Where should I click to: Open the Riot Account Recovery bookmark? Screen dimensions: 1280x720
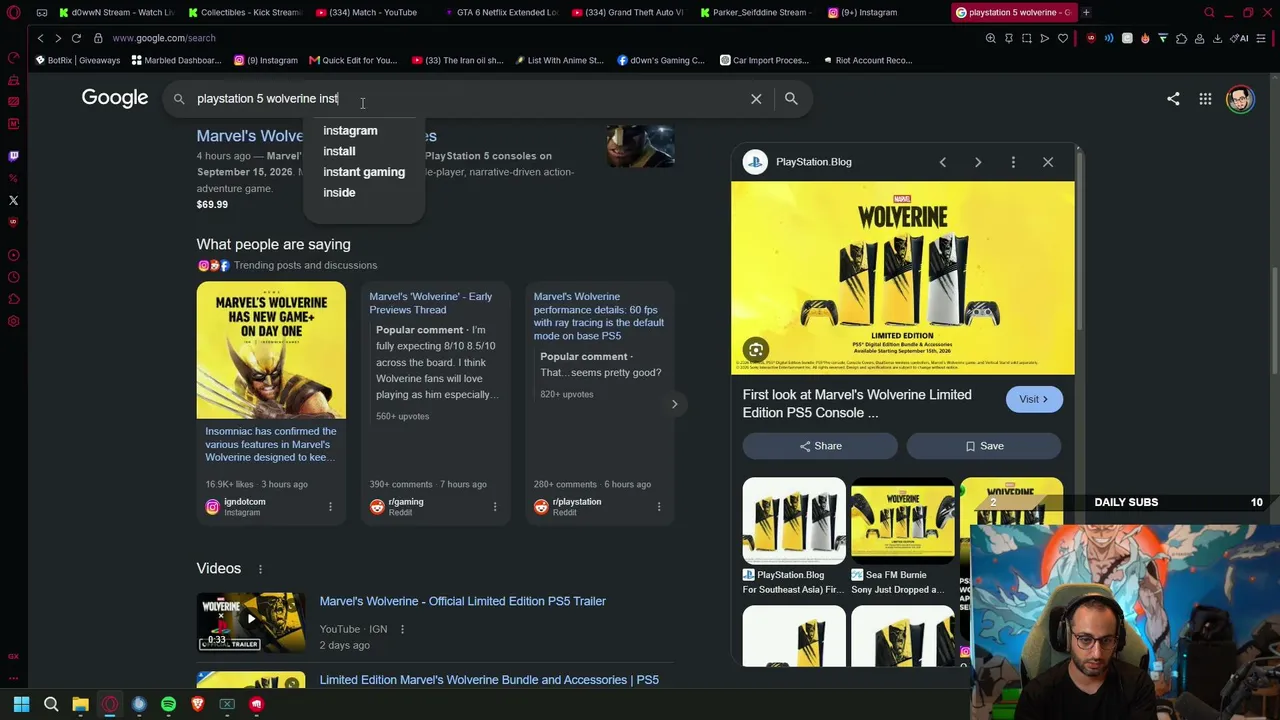point(867,60)
